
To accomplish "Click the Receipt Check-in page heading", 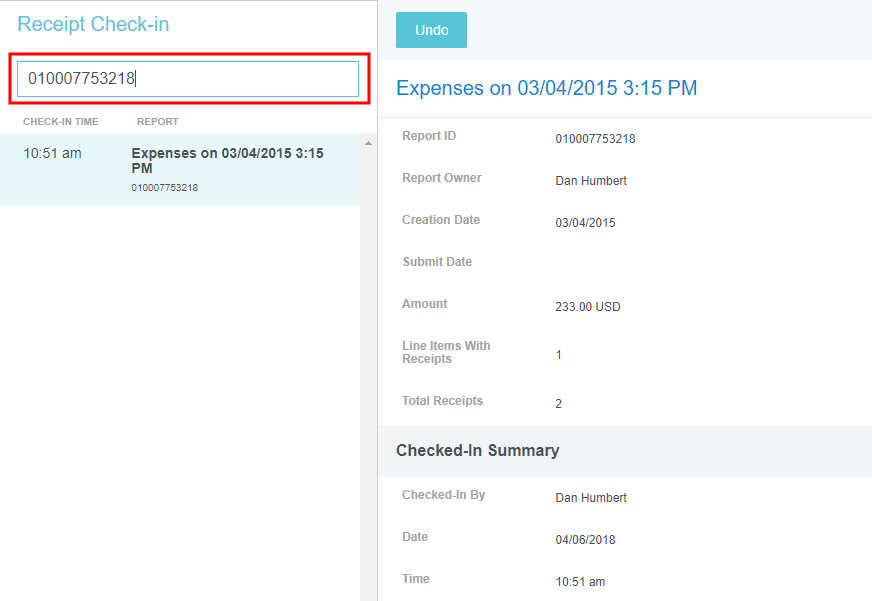I will click(x=93, y=24).
